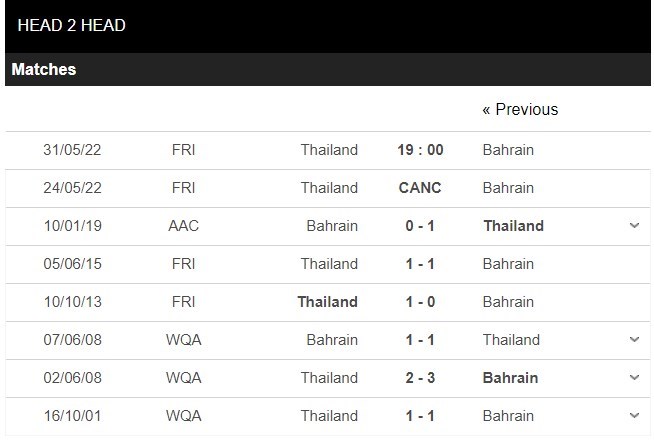The width and height of the screenshot is (654, 446).
Task: Click the bold Bahrain winner on 02/06/08
Action: 510,378
